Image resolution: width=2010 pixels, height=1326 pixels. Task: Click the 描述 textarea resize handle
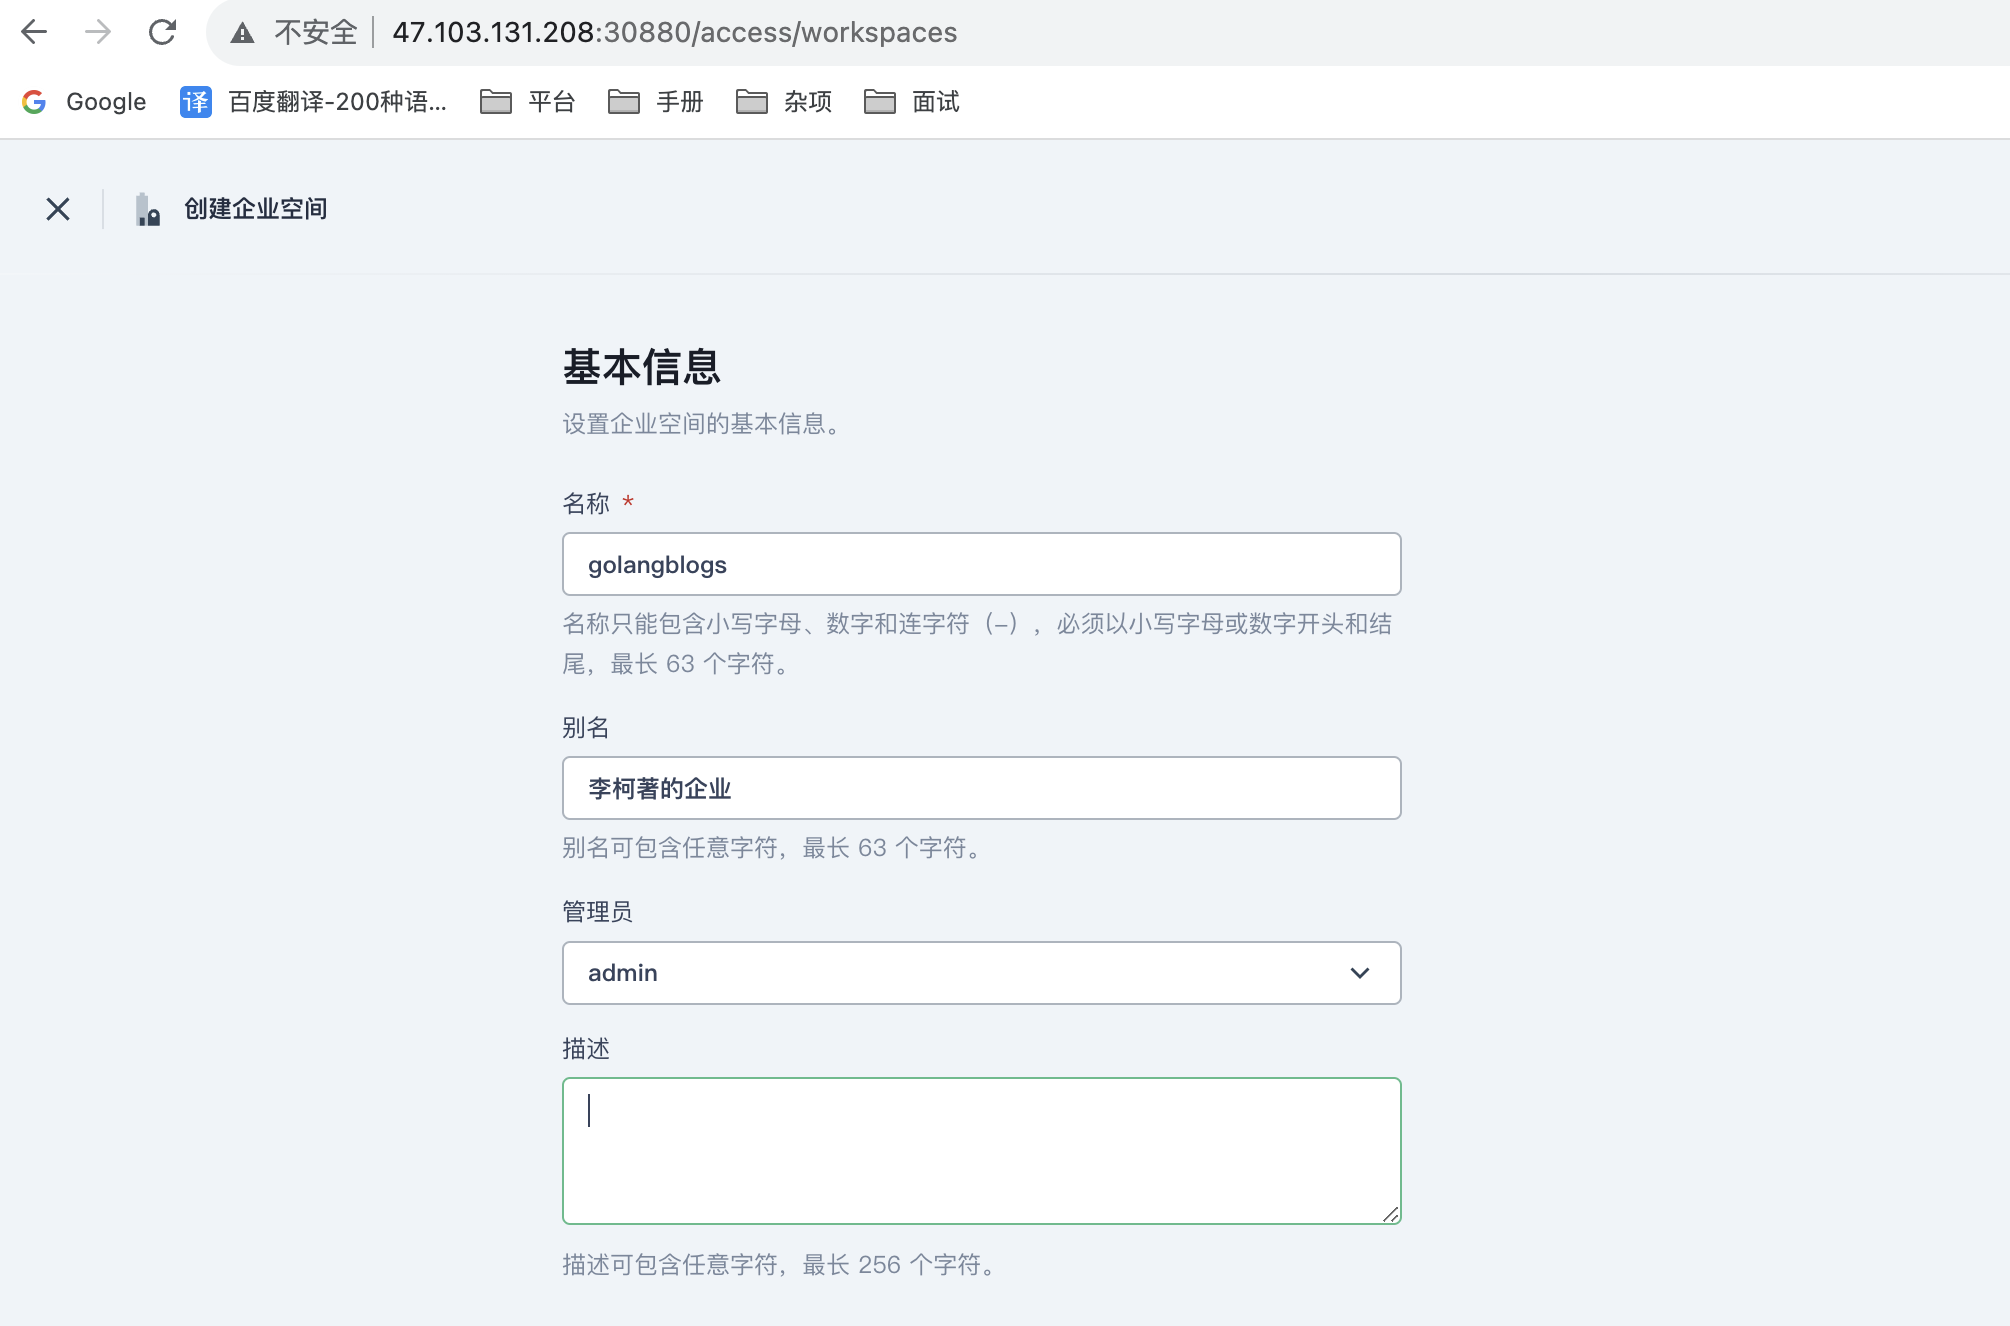tap(1390, 1214)
